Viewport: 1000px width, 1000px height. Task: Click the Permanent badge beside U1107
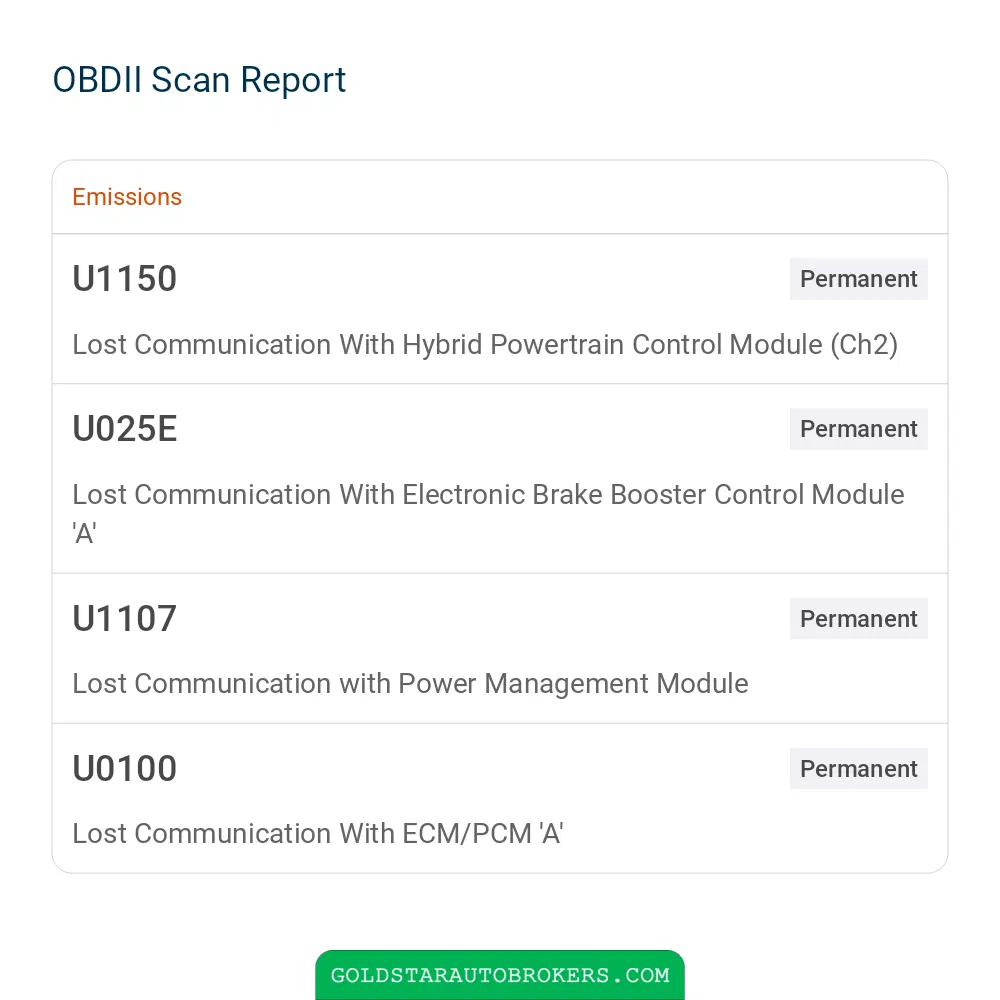[x=858, y=619]
